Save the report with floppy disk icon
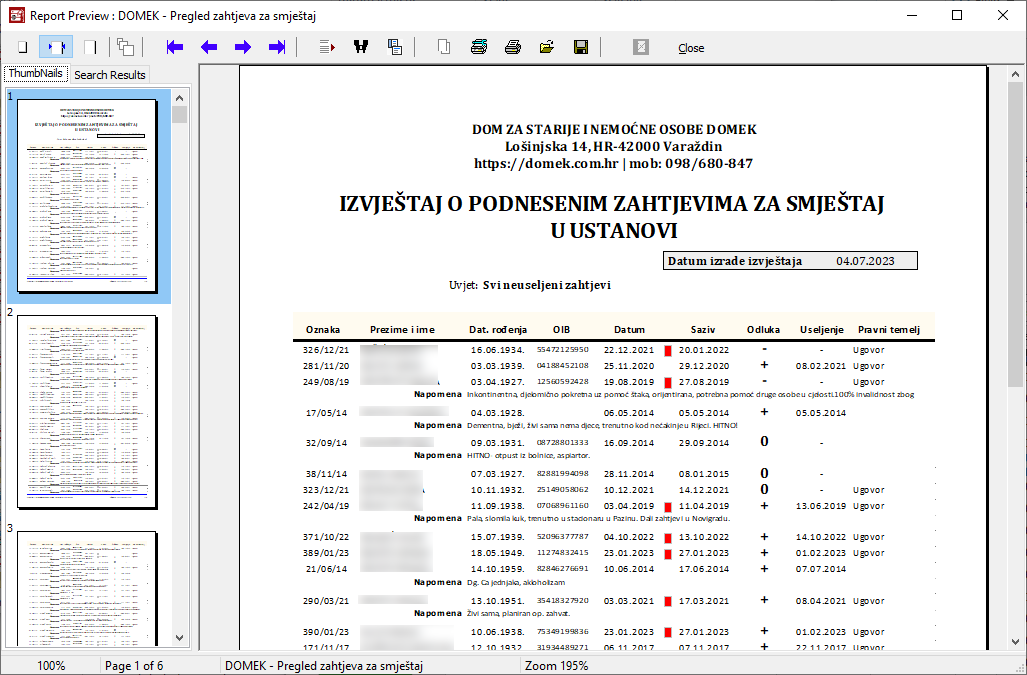 click(580, 47)
